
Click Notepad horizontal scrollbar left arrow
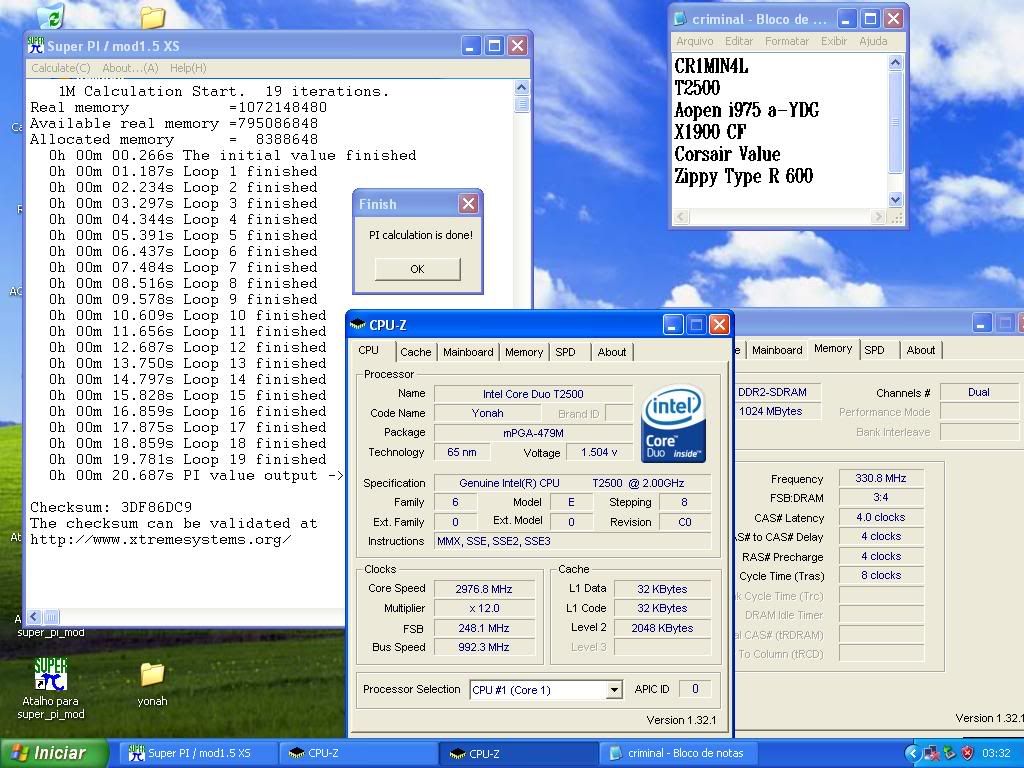681,216
